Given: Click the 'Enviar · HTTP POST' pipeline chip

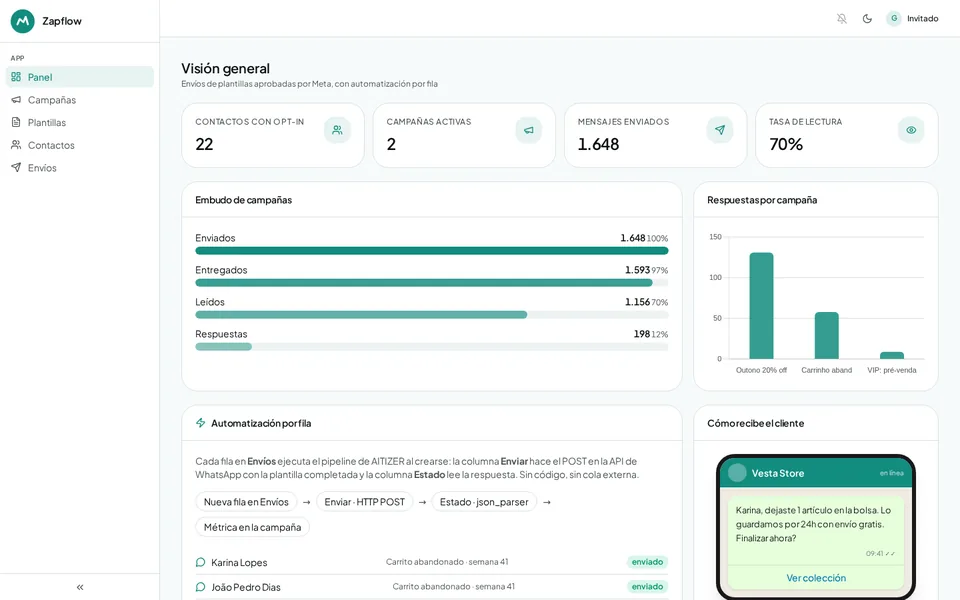Looking at the screenshot, I should pos(365,502).
